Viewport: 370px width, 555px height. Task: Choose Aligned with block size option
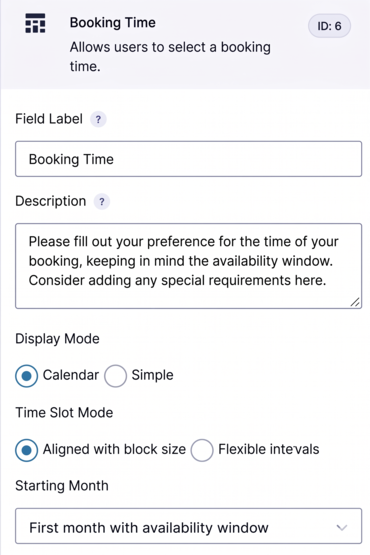click(x=27, y=450)
